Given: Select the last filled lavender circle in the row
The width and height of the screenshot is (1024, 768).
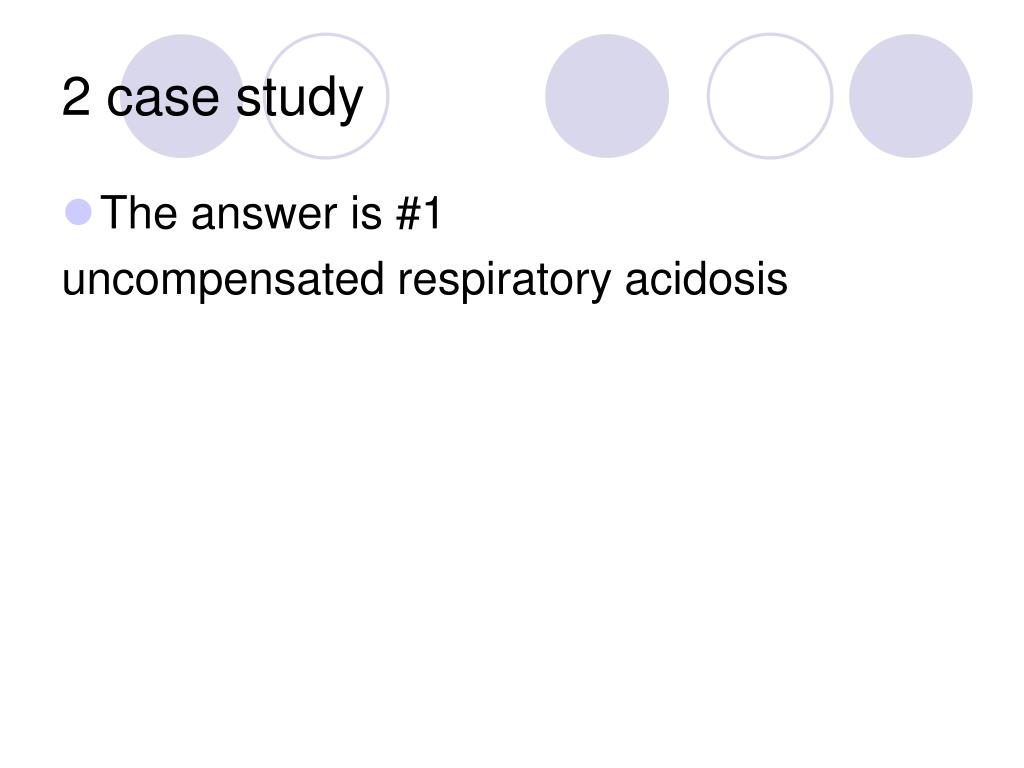Looking at the screenshot, I should [x=910, y=96].
